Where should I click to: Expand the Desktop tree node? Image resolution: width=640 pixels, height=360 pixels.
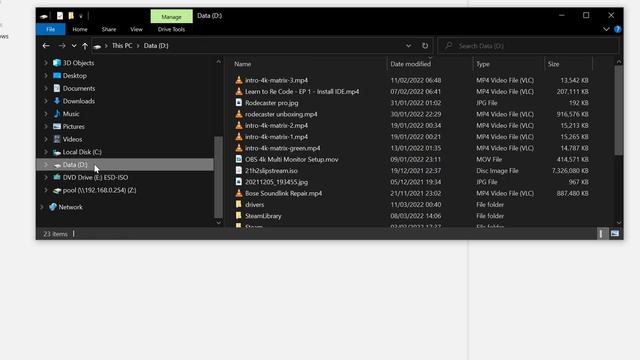pos(46,76)
